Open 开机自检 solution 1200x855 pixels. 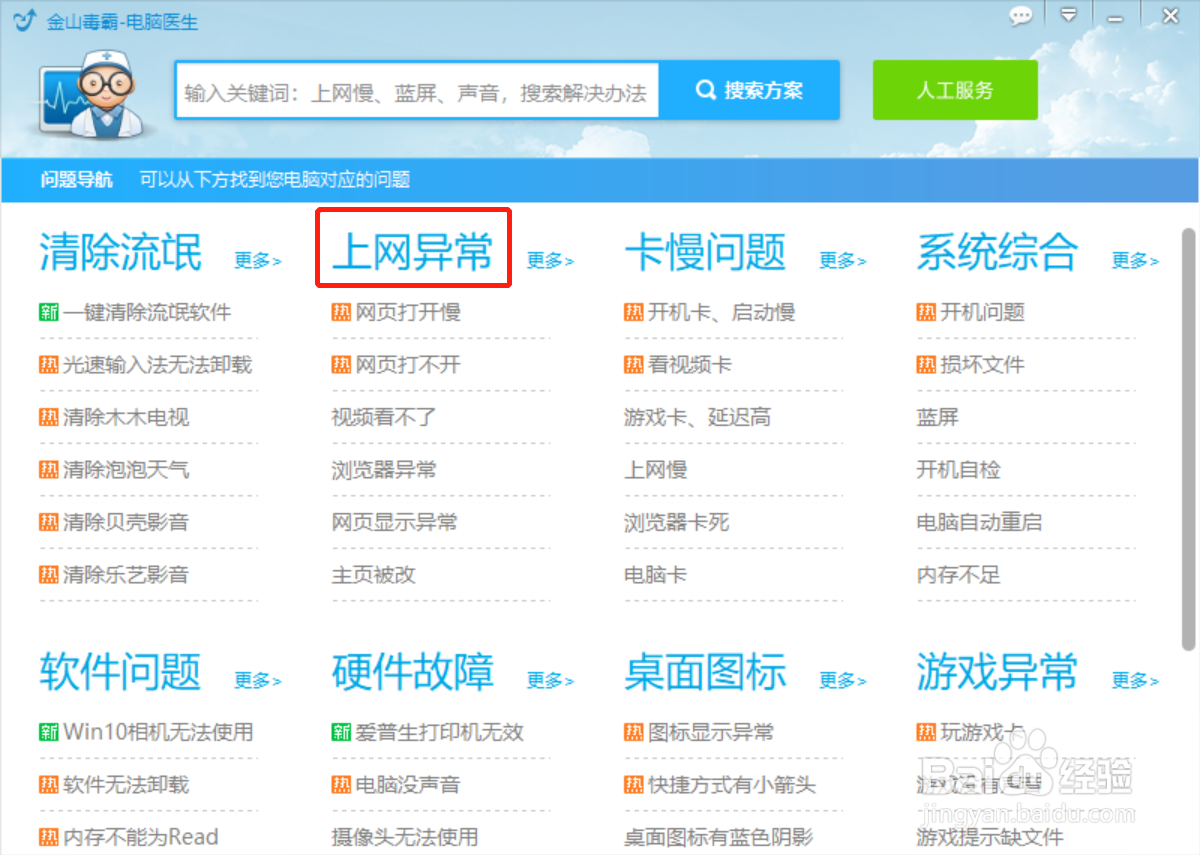958,470
